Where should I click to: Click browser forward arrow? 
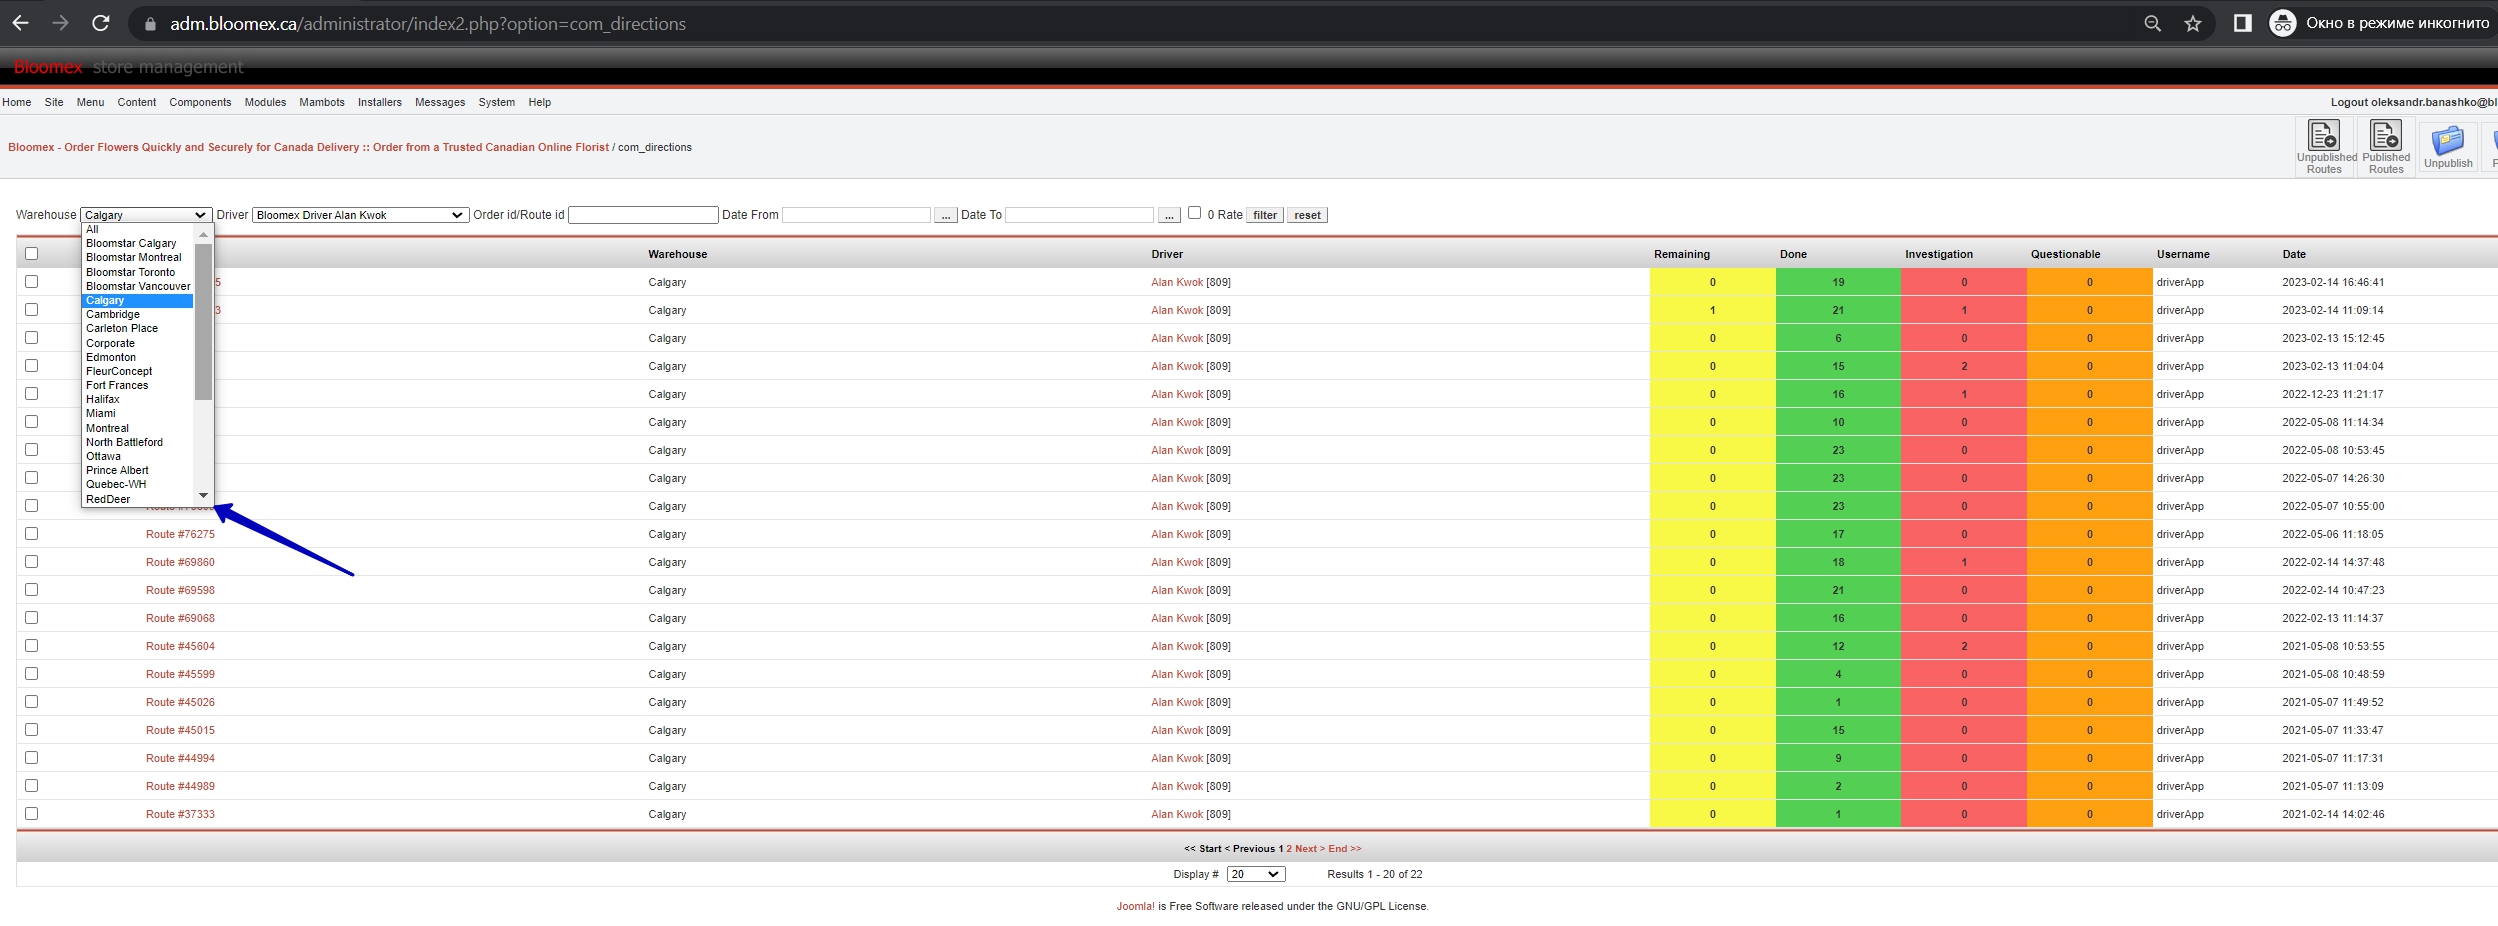tap(60, 23)
